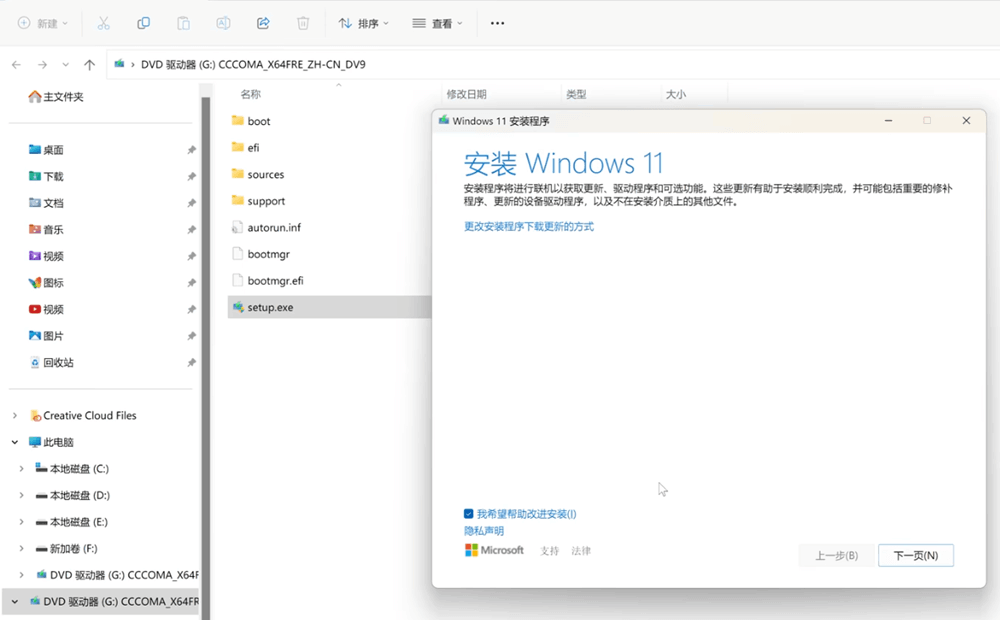Open the sources folder icon
This screenshot has height=620, width=1000.
coord(237,174)
